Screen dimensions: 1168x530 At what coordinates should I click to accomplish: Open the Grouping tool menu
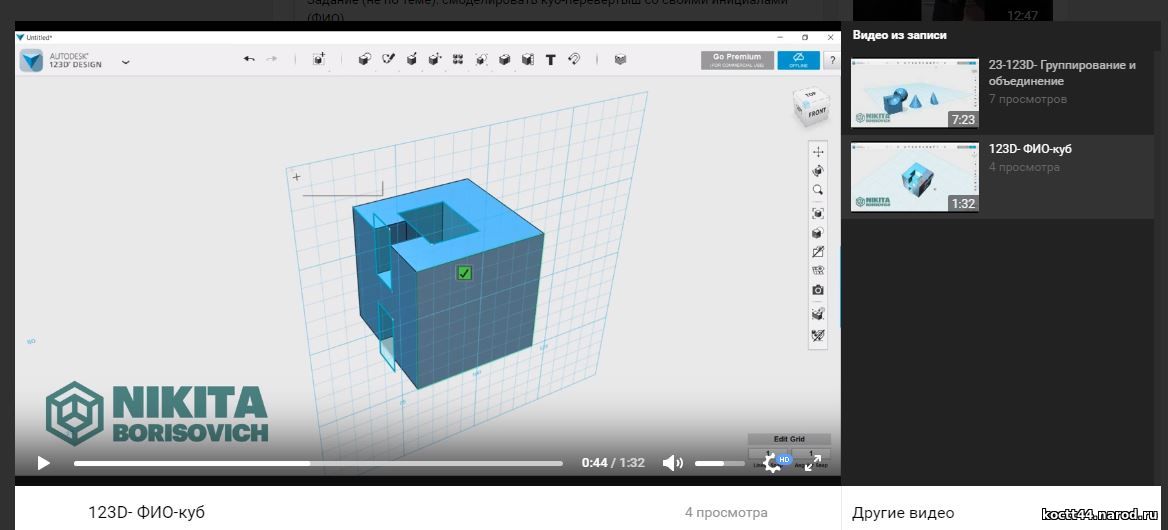coord(481,60)
